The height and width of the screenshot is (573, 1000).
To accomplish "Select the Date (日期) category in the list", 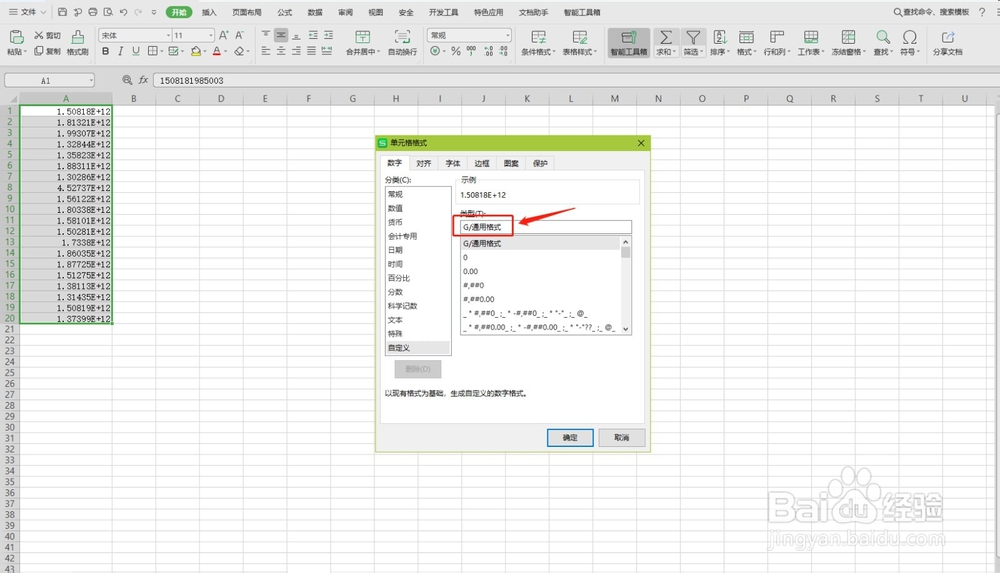I will pos(418,250).
